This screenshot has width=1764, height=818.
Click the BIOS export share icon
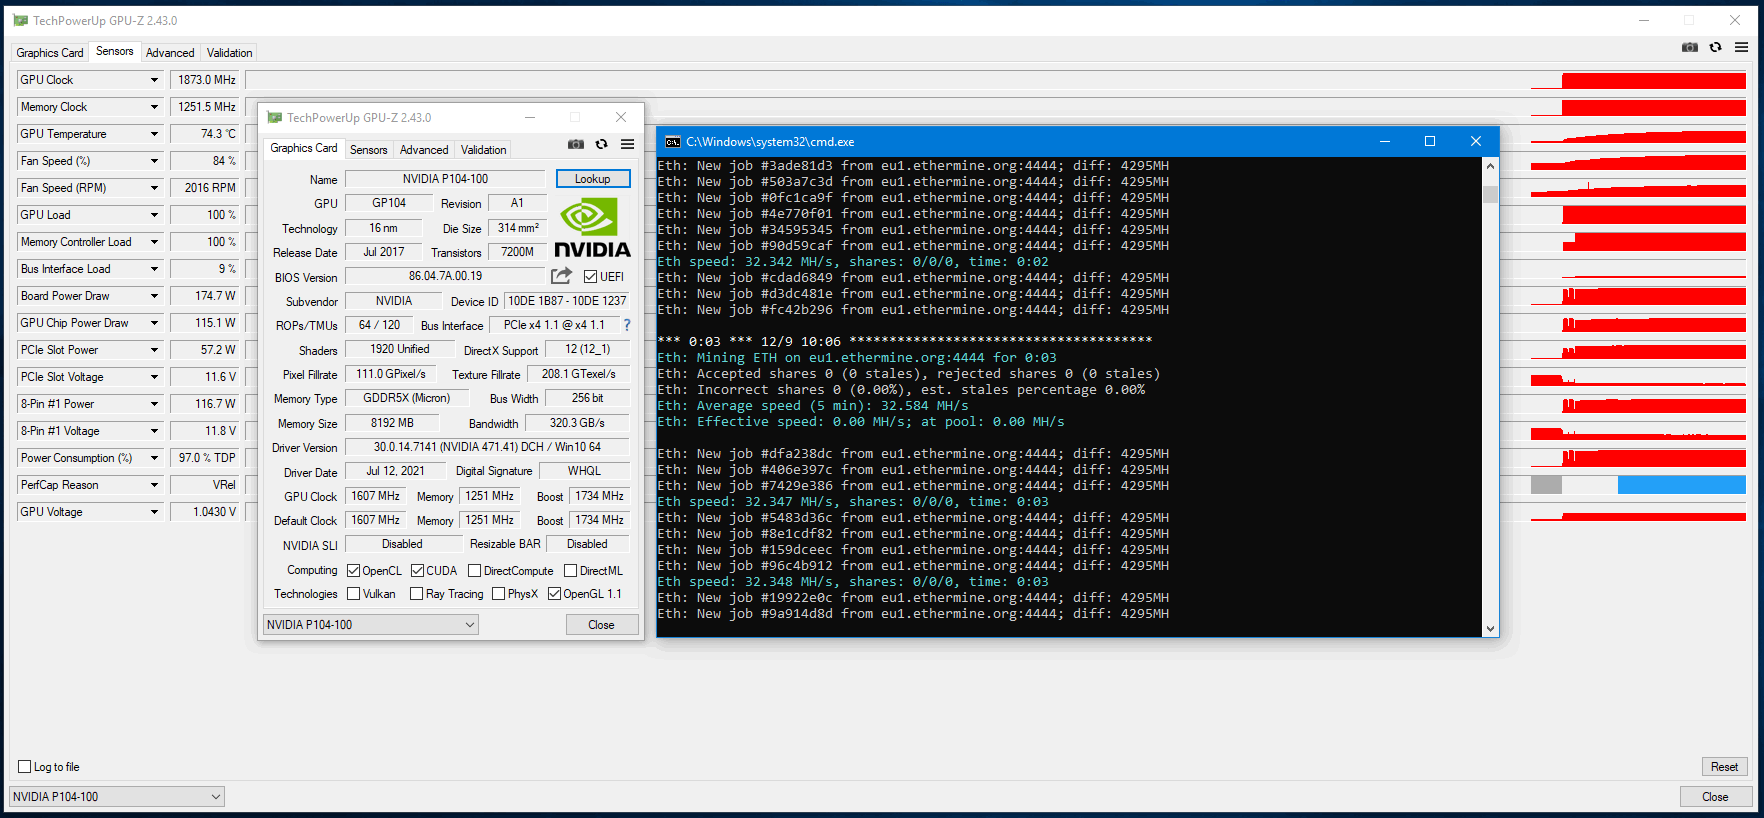pos(561,275)
